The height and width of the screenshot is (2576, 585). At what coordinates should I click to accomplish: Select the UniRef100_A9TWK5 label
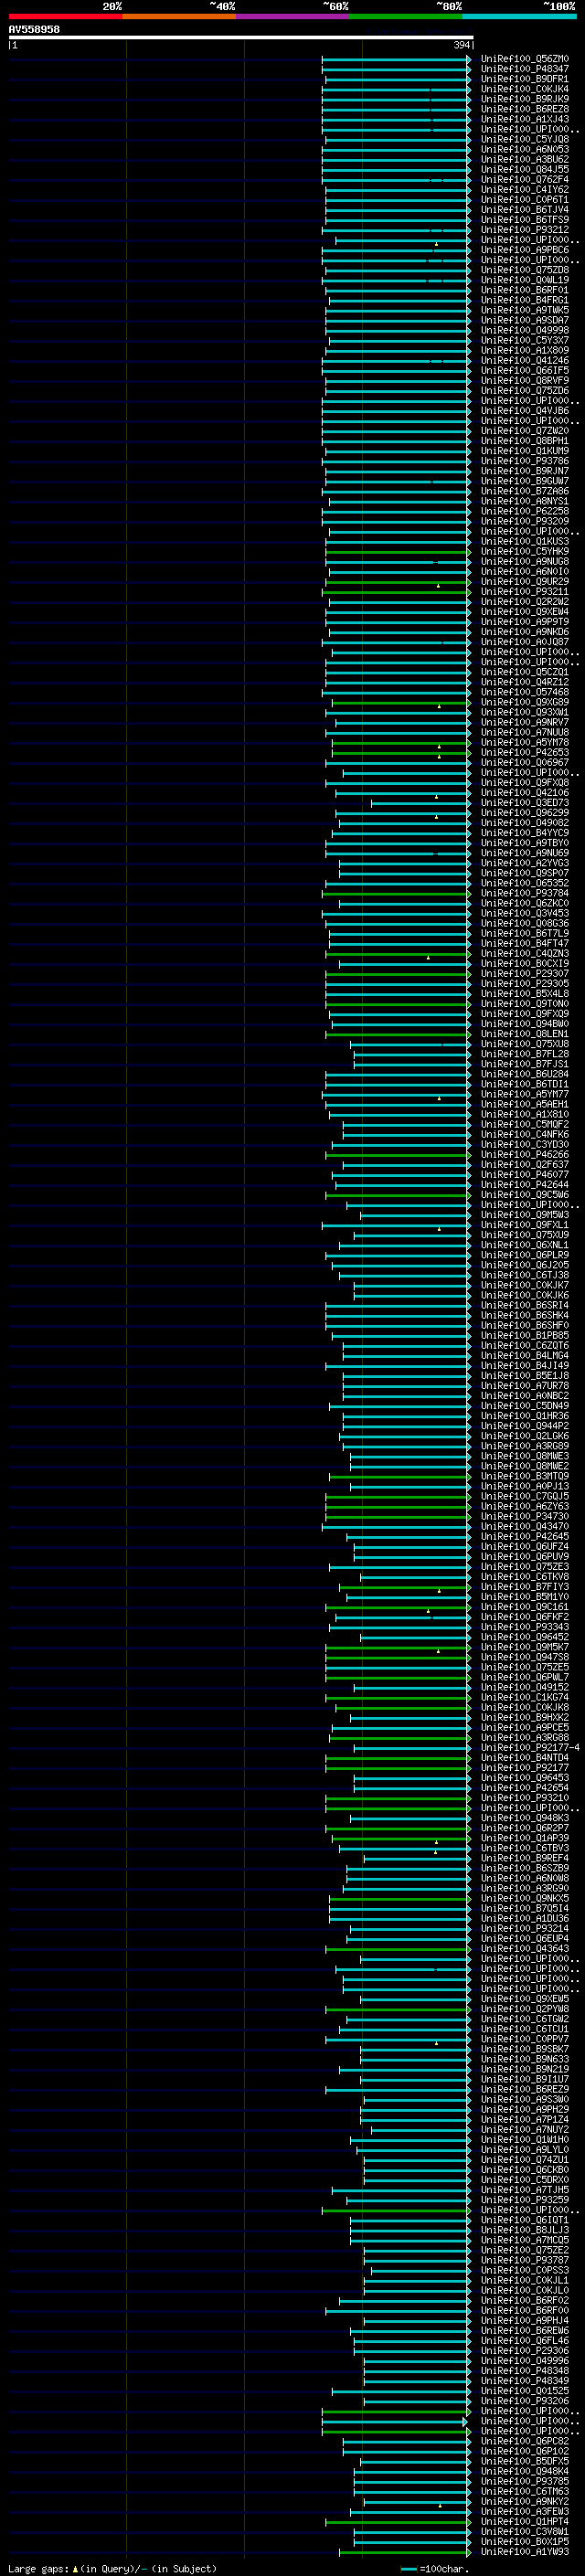pos(525,310)
